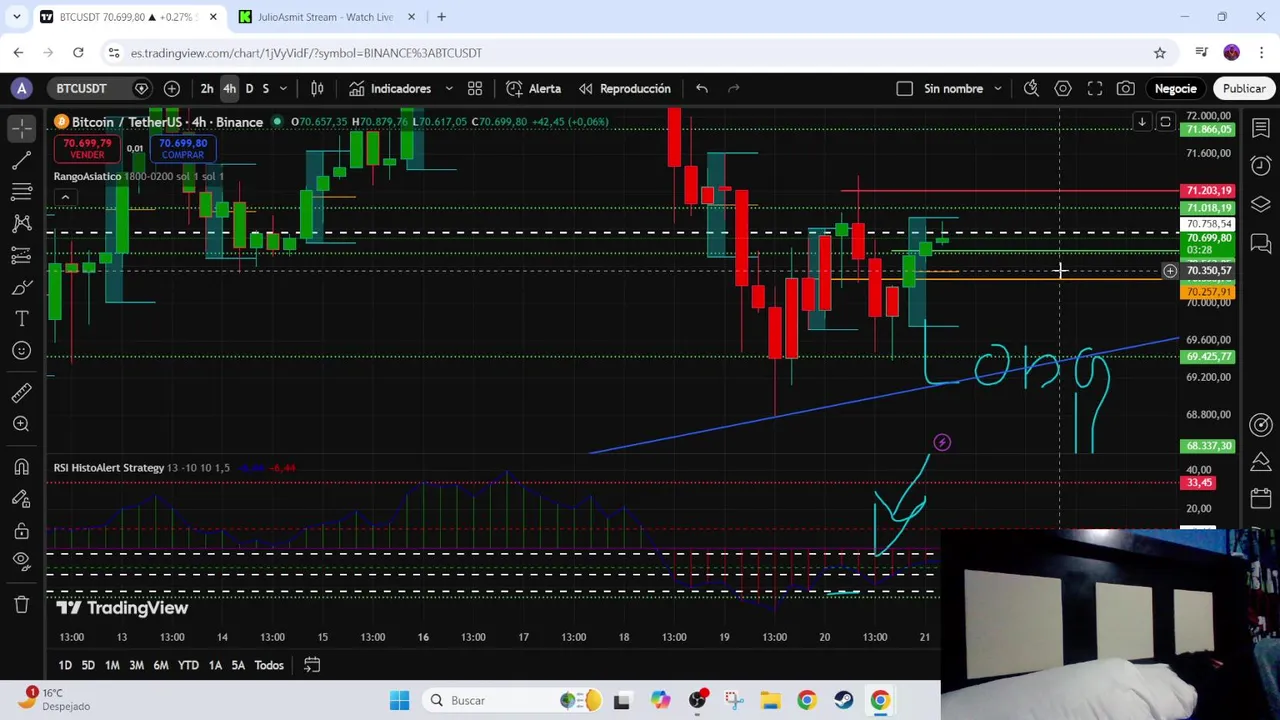The image size is (1280, 720).
Task: Select the 6M date range
Action: [x=161, y=665]
